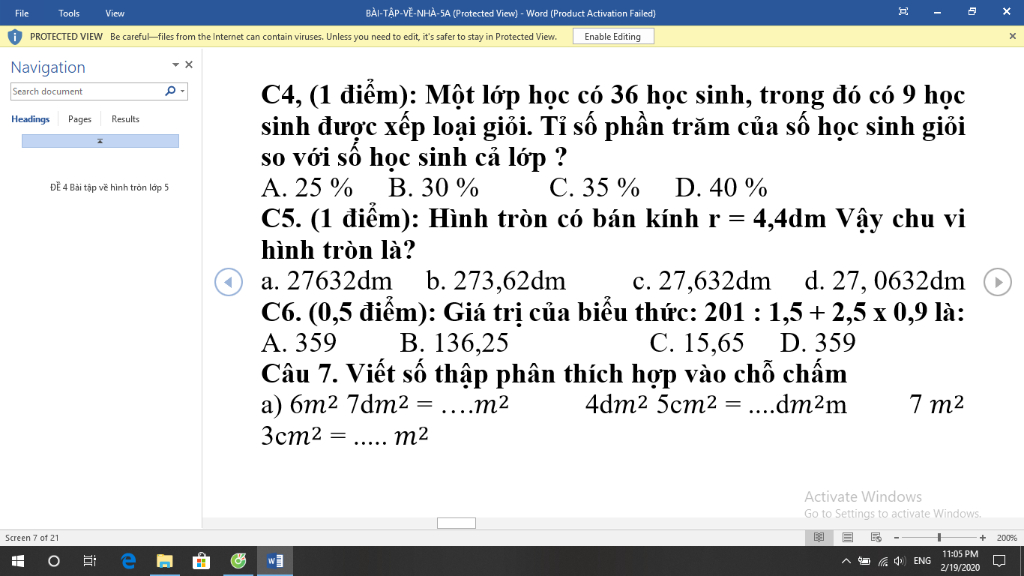Image resolution: width=1024 pixels, height=576 pixels.
Task: Click the battery tray icon
Action: [864, 561]
